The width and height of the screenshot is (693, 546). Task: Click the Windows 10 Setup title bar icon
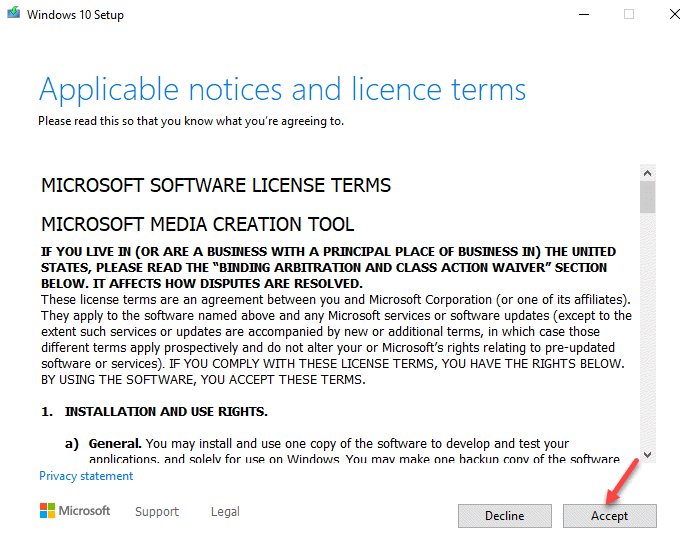pyautogui.click(x=14, y=12)
